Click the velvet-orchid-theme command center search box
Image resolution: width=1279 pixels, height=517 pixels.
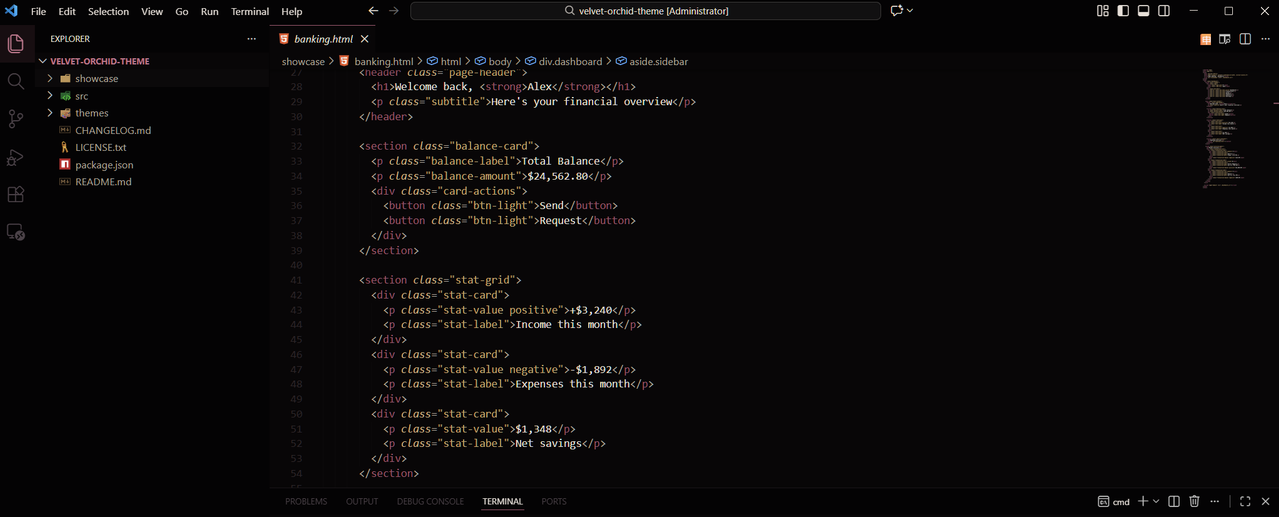point(645,11)
